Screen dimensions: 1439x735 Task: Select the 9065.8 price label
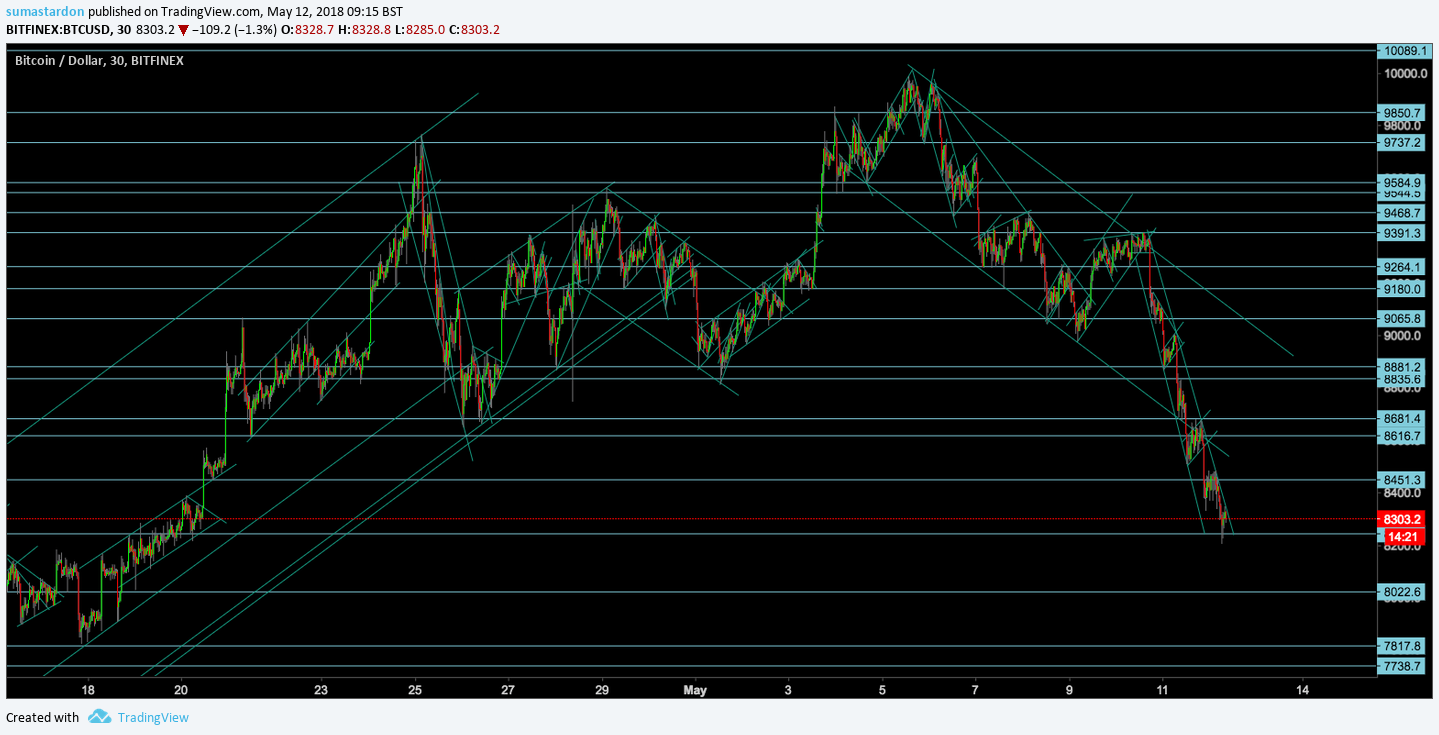tap(1402, 319)
